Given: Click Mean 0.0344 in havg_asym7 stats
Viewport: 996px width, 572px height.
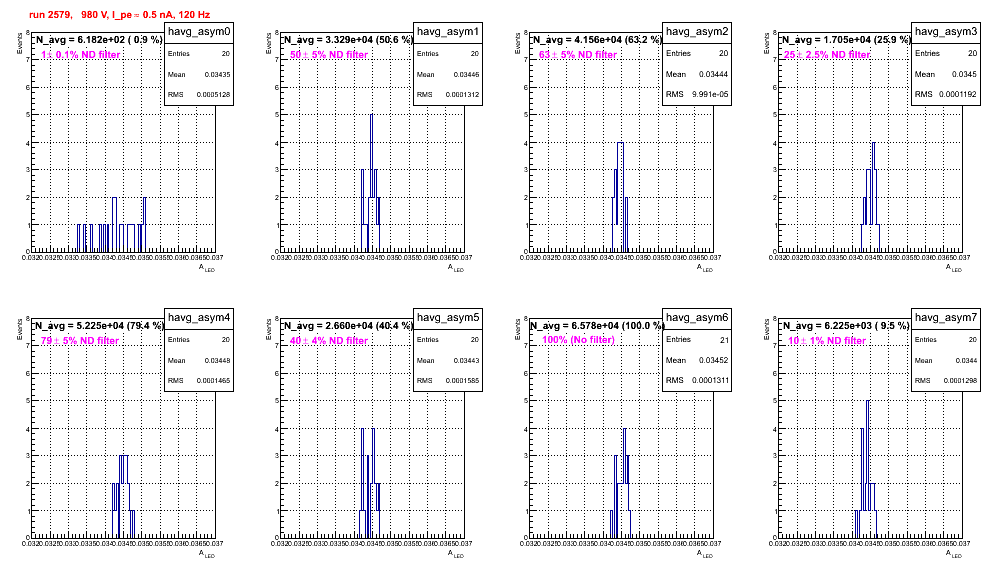Looking at the screenshot, I should click(946, 360).
